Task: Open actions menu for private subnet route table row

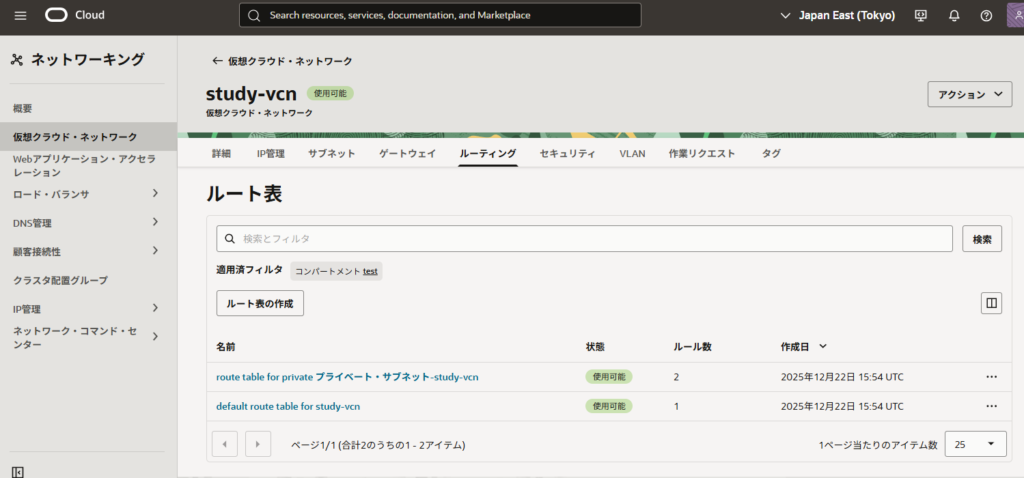Action: coord(991,377)
